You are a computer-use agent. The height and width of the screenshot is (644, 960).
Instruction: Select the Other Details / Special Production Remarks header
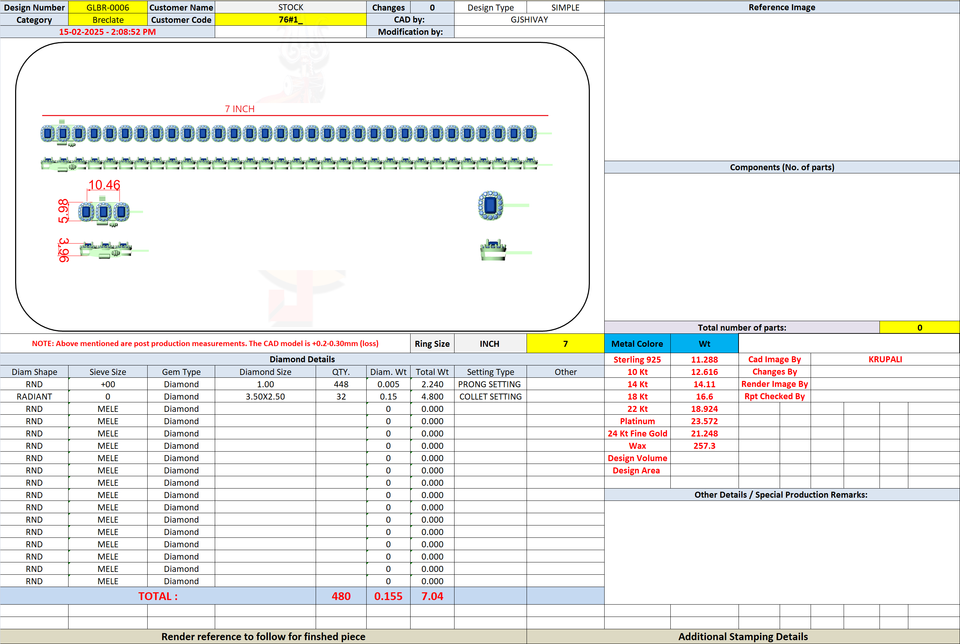[x=782, y=495]
